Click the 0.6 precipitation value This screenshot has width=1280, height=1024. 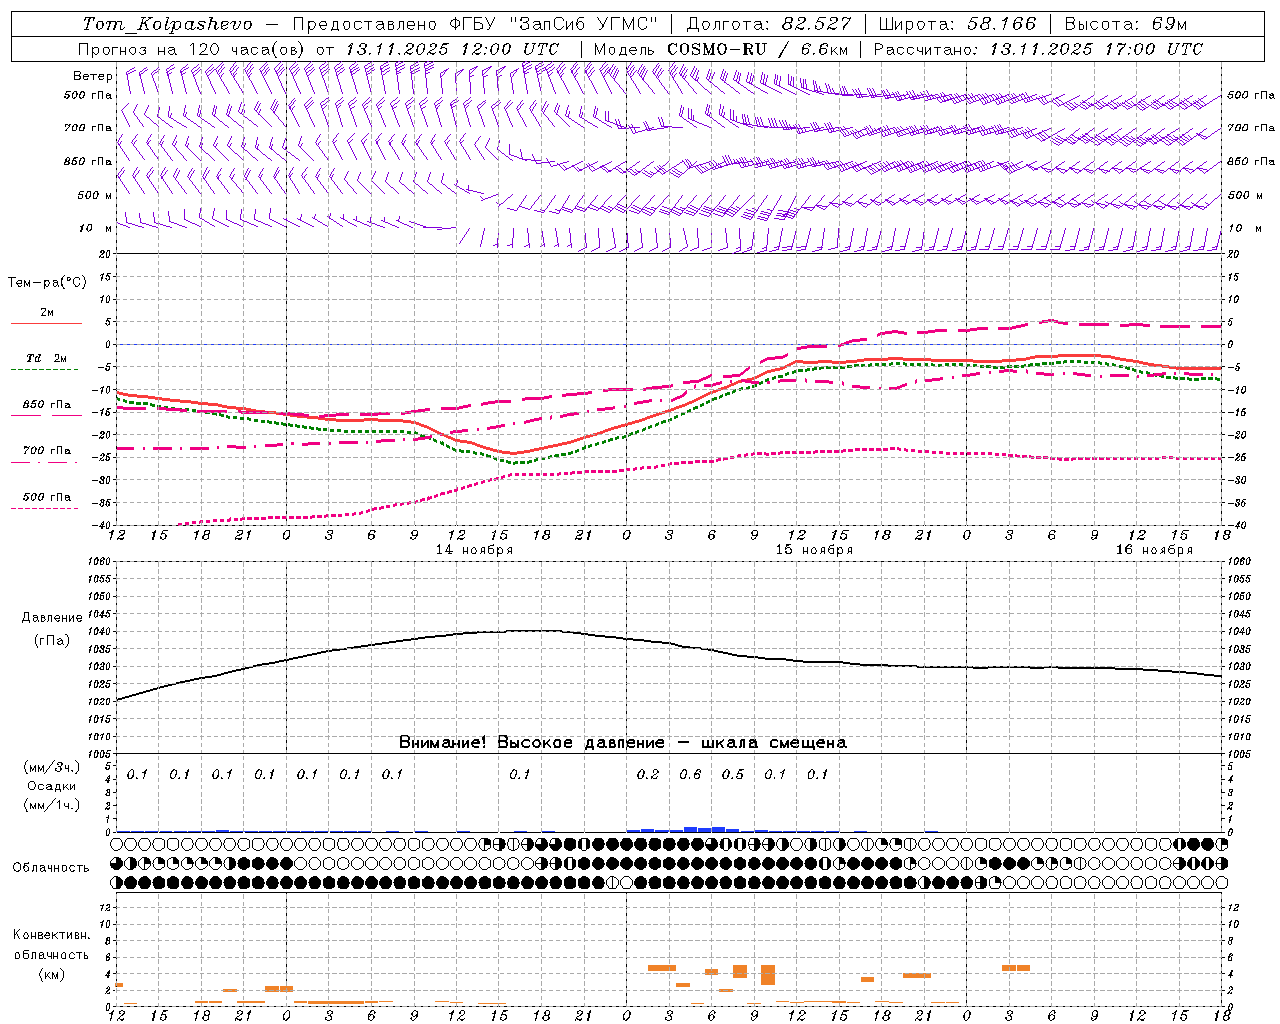pos(690,774)
